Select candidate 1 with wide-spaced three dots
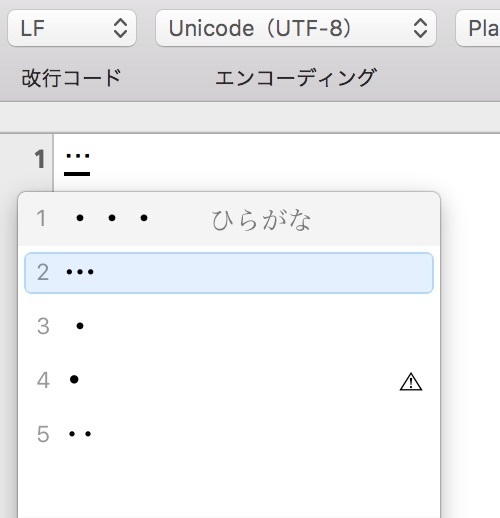500x518 pixels. [229, 219]
